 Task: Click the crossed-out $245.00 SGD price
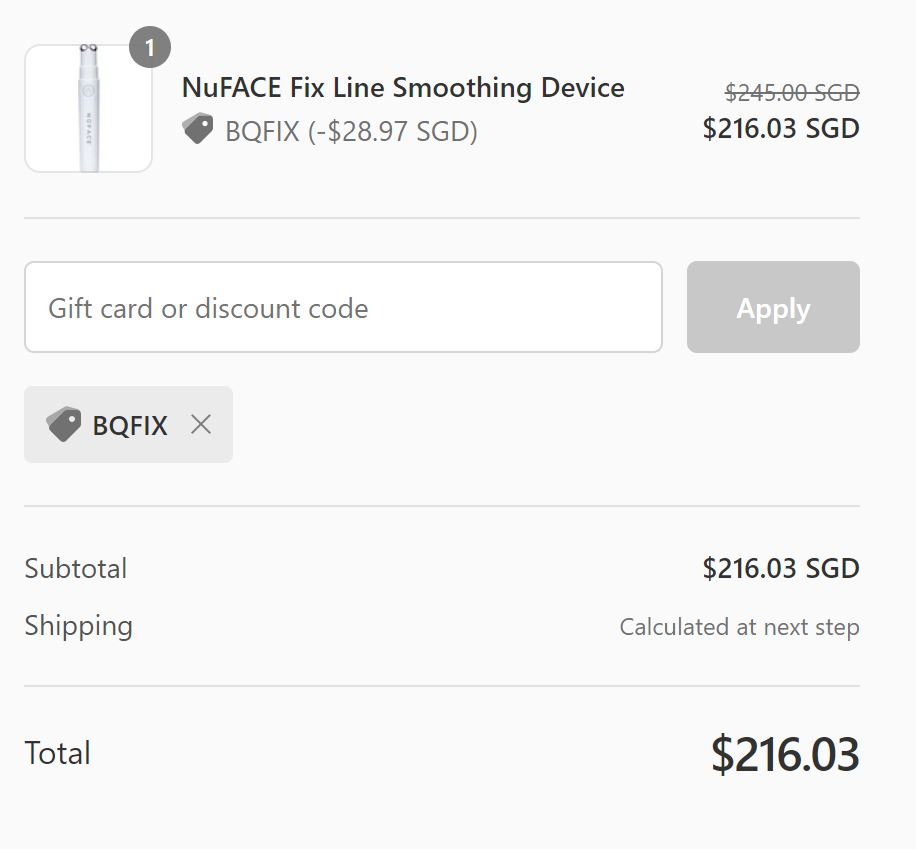(792, 93)
